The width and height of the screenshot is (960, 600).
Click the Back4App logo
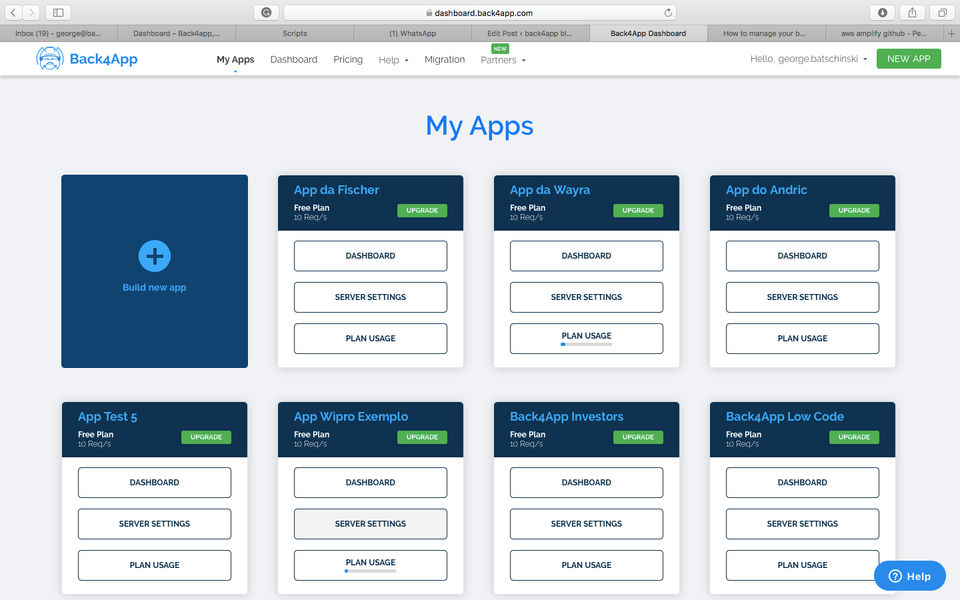click(87, 59)
